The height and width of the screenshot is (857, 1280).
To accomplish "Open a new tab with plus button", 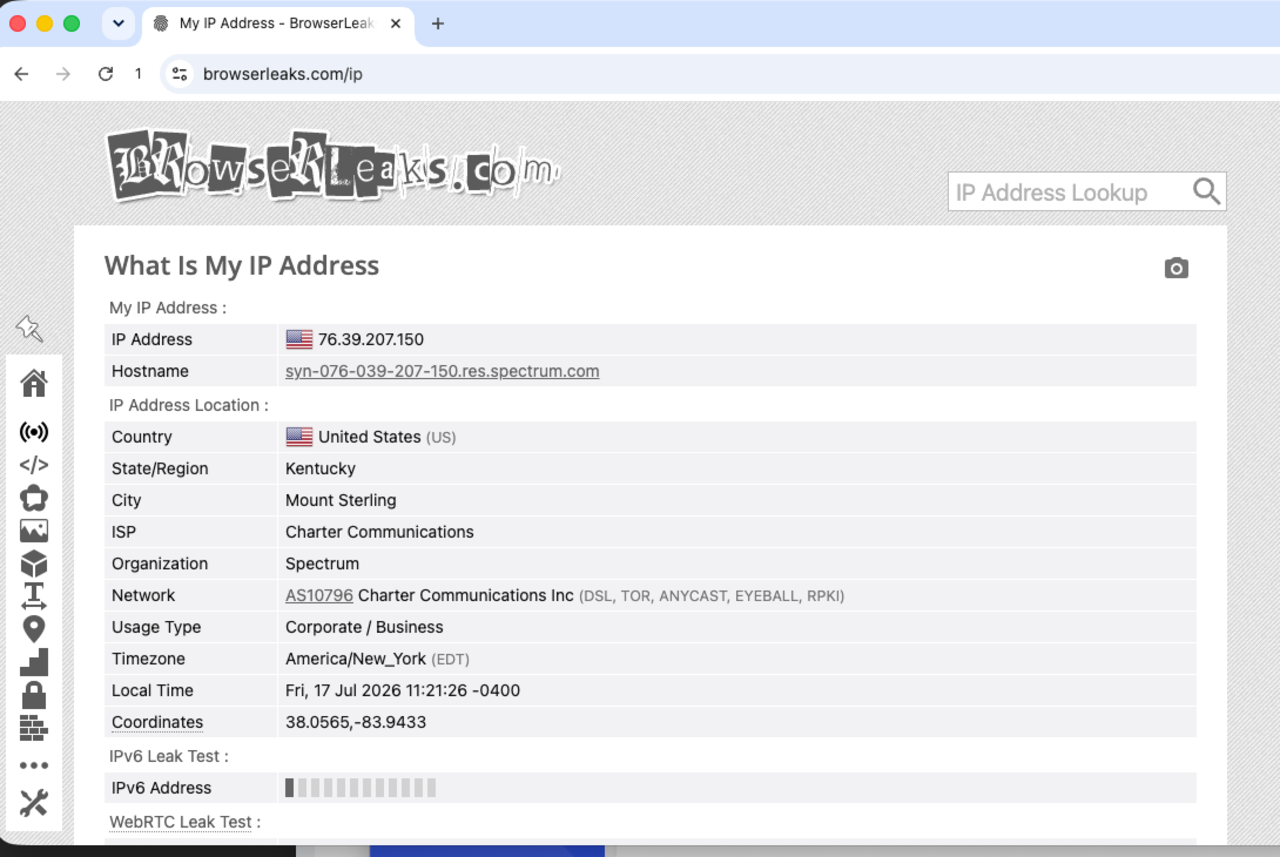I will [x=437, y=24].
